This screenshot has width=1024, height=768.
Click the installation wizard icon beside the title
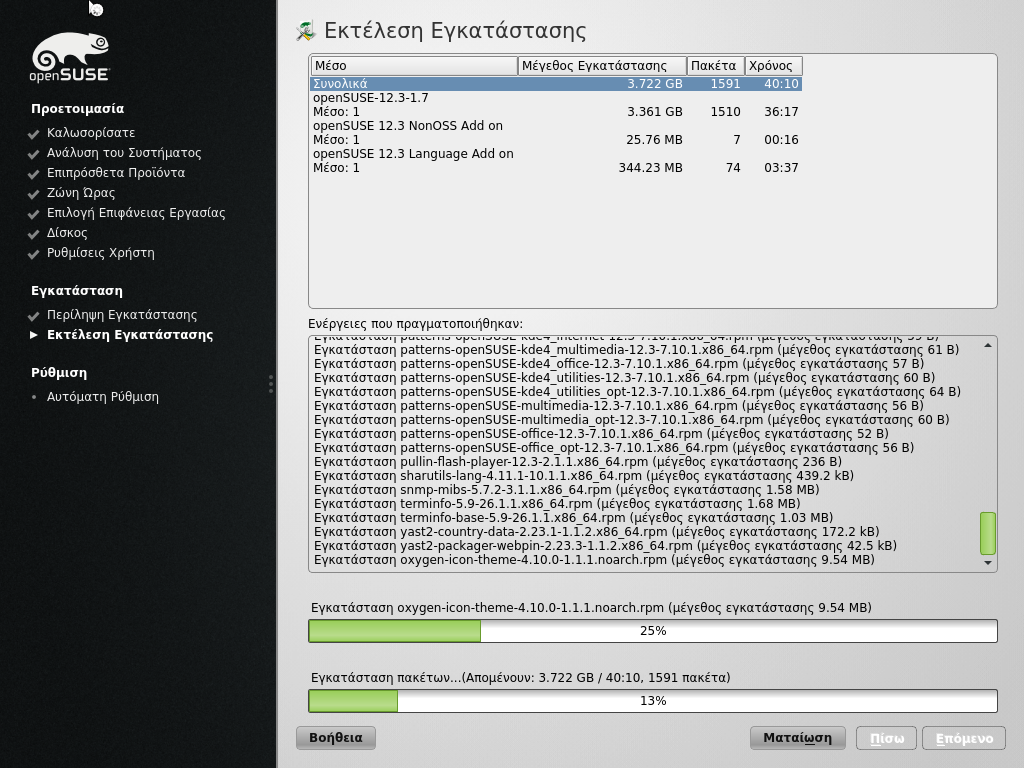click(306, 31)
